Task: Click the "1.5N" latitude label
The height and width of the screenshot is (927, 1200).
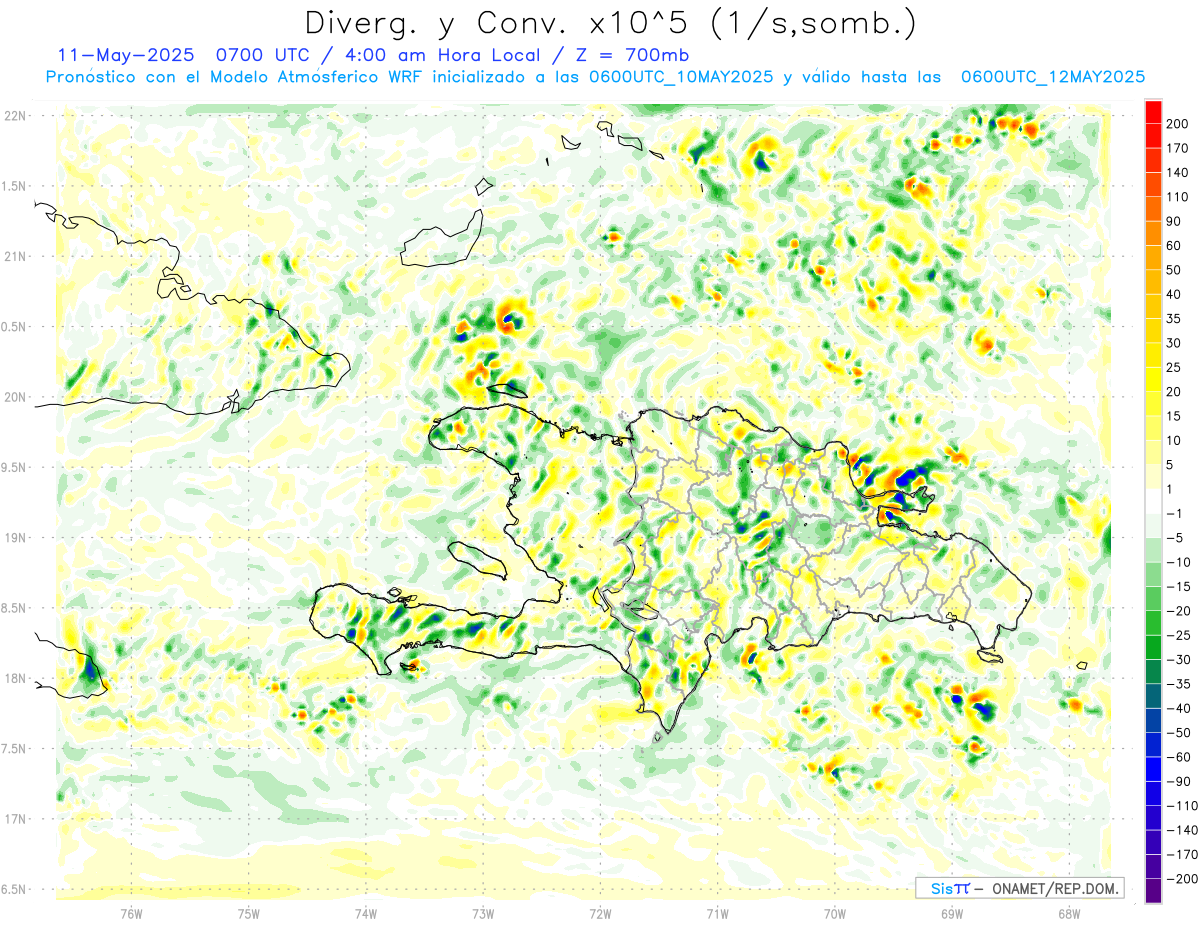Action: (x=15, y=187)
